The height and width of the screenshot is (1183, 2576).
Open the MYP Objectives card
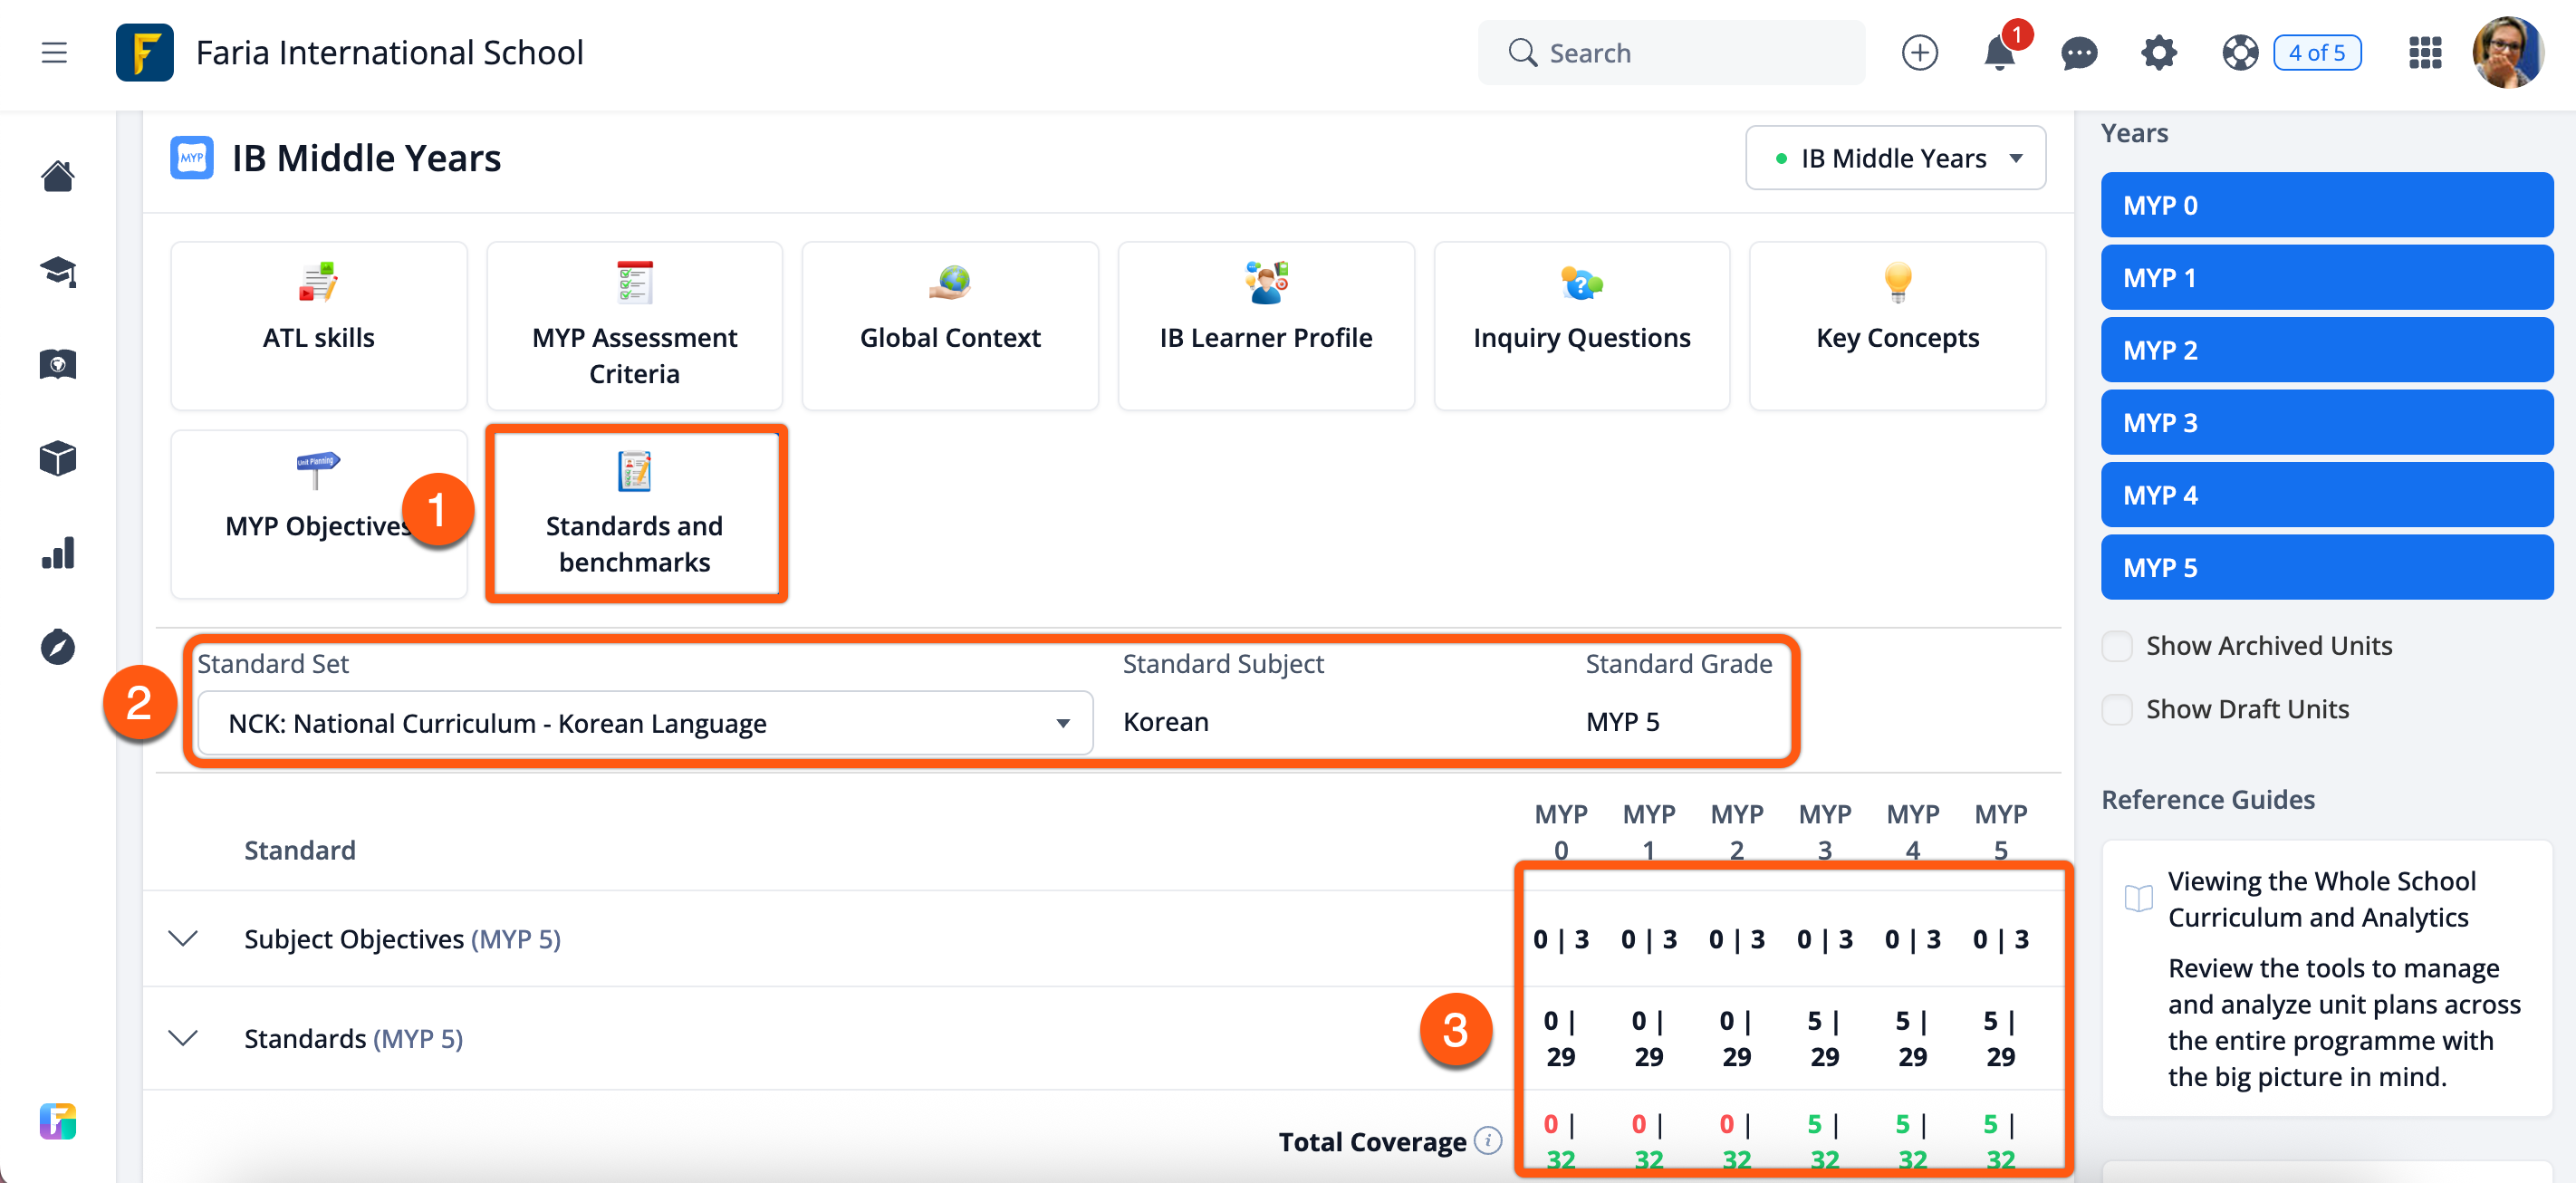[x=319, y=514]
